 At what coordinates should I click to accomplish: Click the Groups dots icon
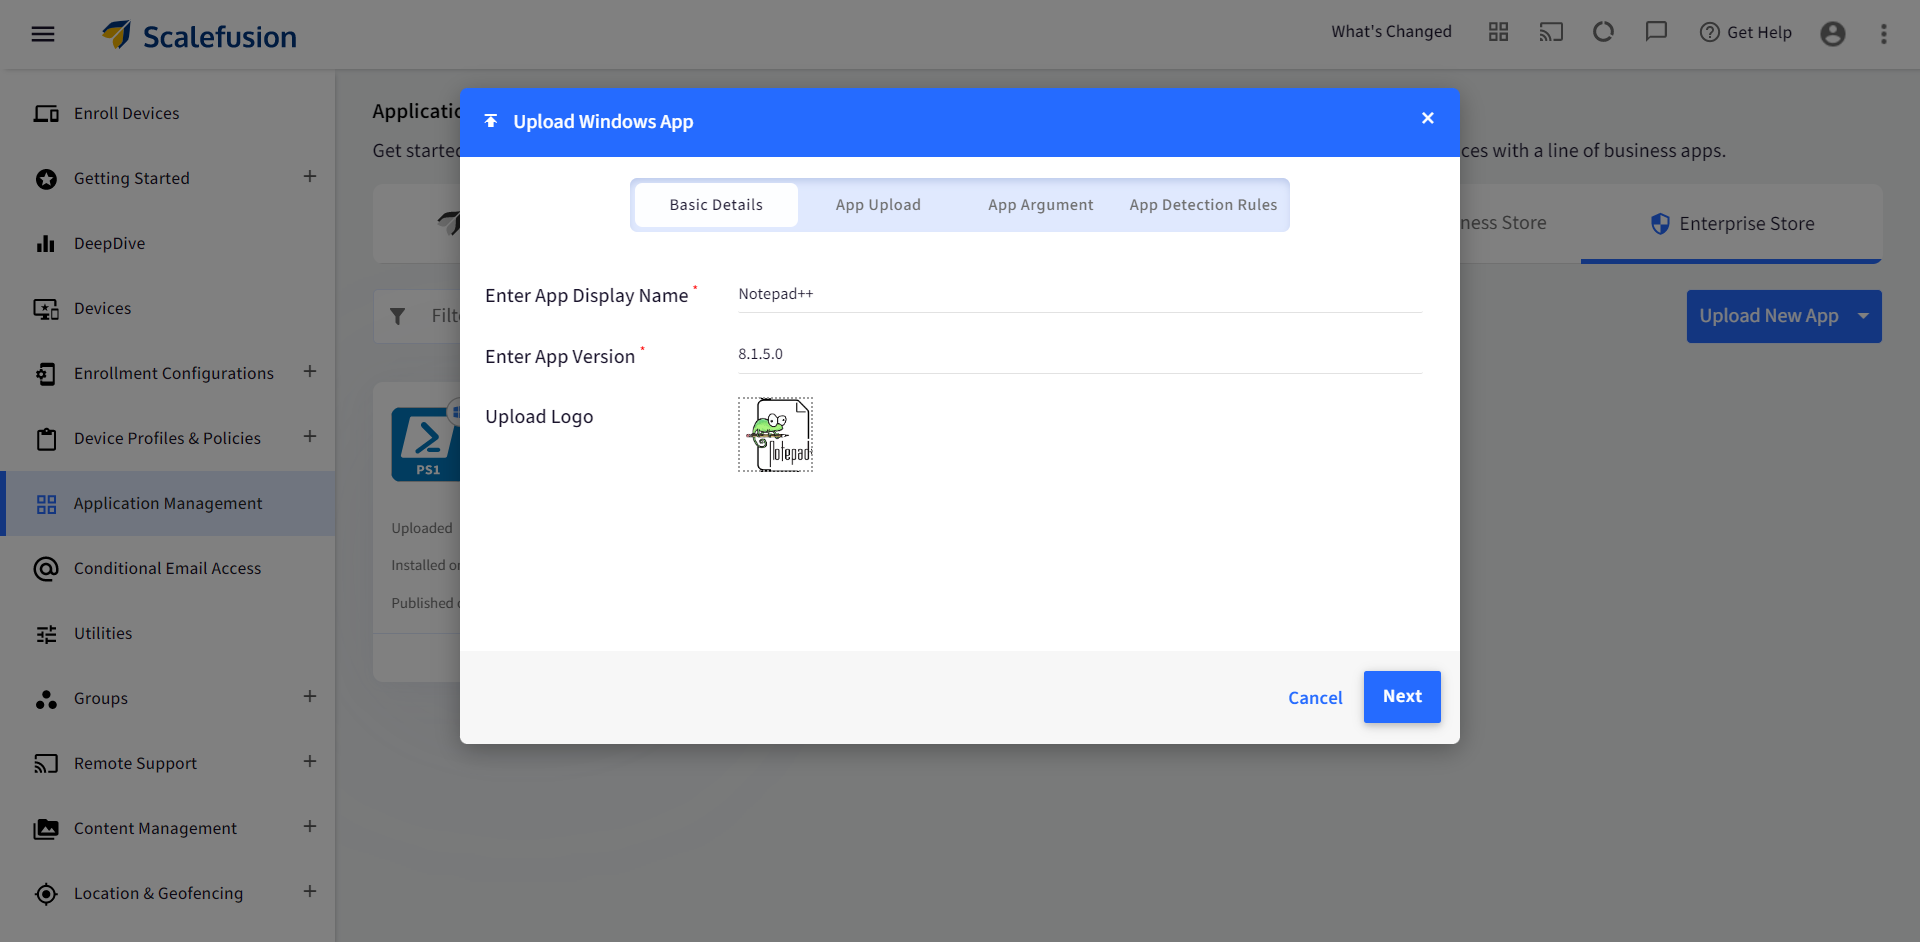pos(46,699)
